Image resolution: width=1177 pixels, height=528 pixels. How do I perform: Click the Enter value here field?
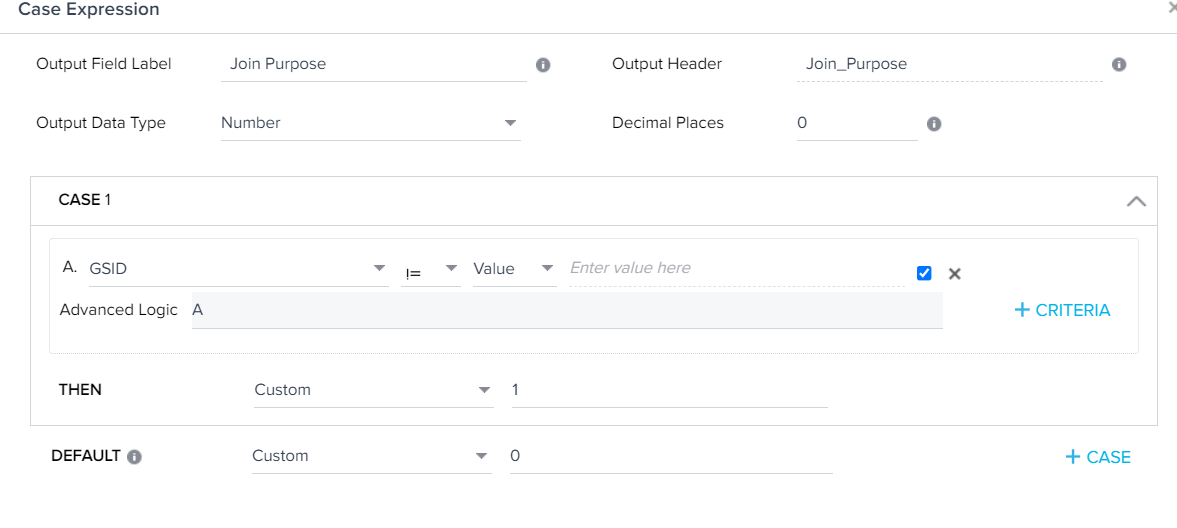[737, 269]
